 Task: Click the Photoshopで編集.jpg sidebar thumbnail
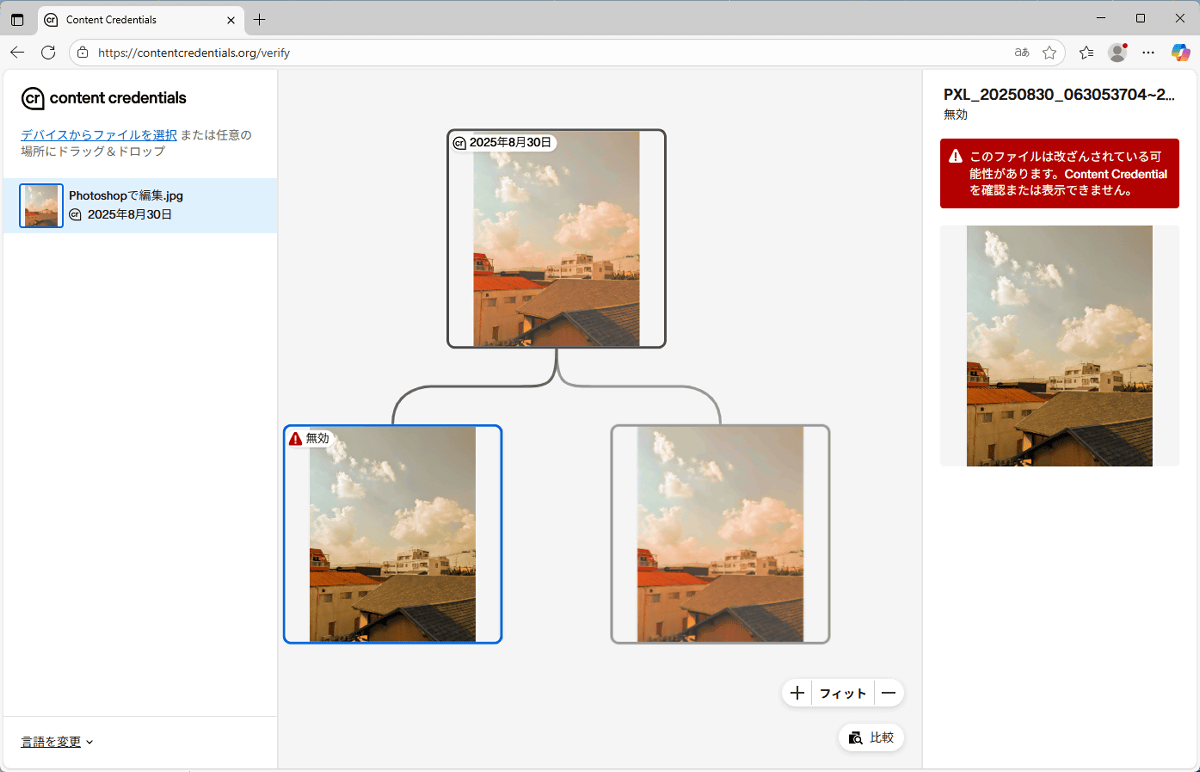tap(41, 206)
